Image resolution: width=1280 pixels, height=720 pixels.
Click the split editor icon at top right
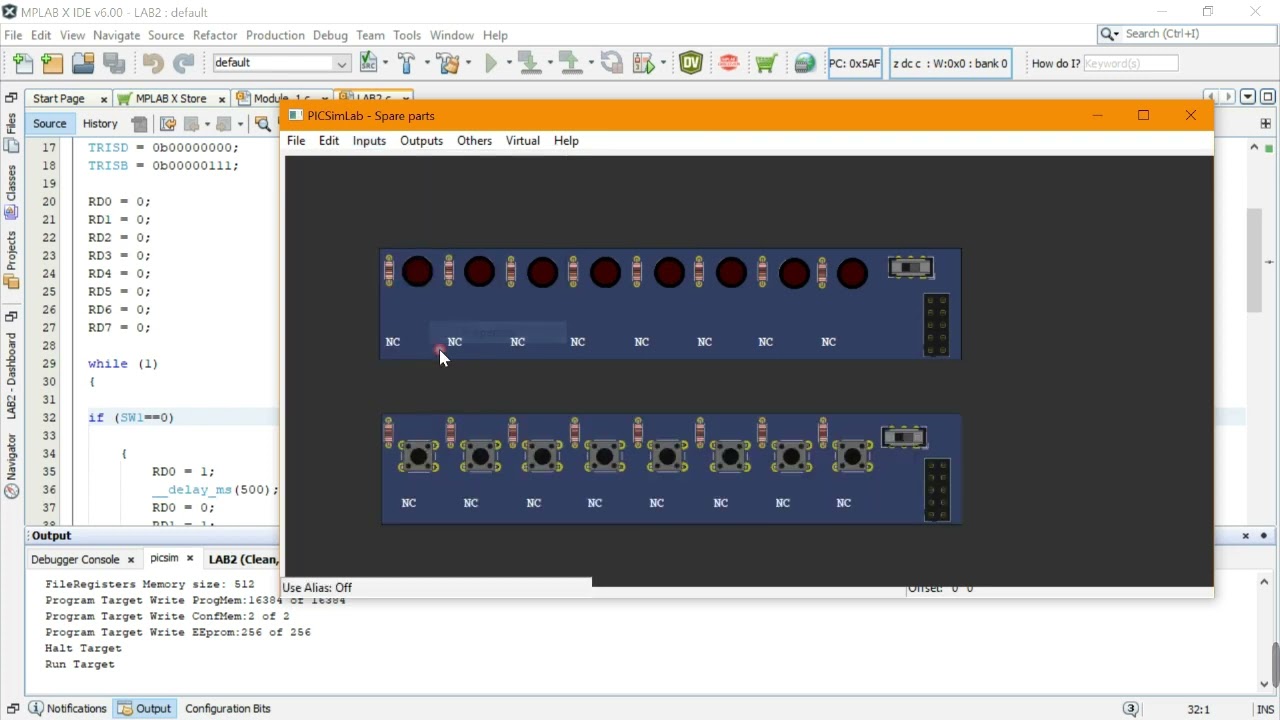pyautogui.click(x=1266, y=124)
